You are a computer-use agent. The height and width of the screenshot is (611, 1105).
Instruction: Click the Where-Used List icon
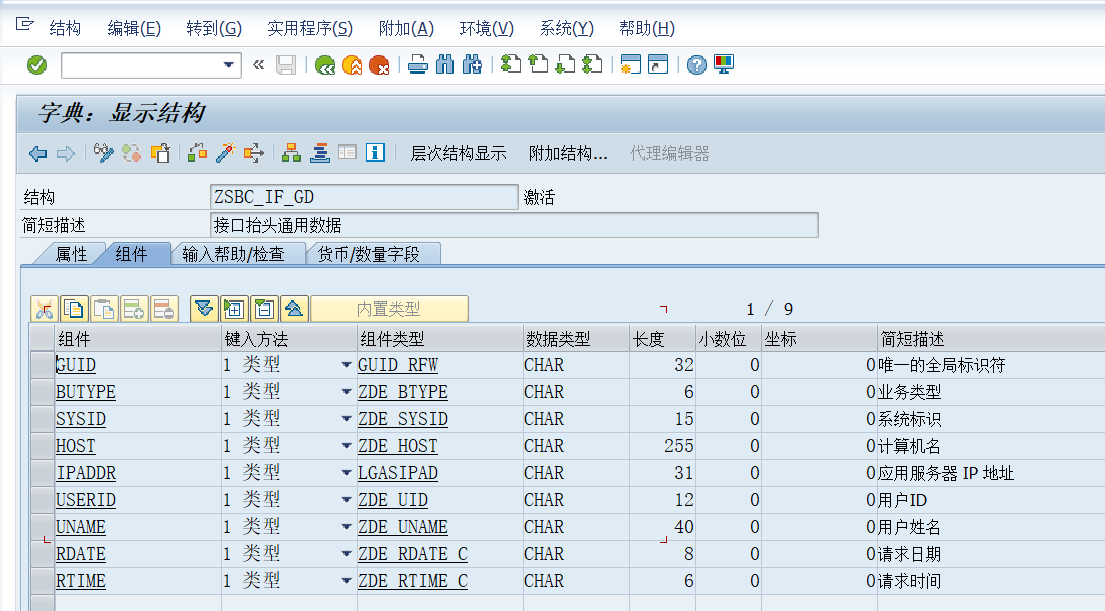coord(253,153)
